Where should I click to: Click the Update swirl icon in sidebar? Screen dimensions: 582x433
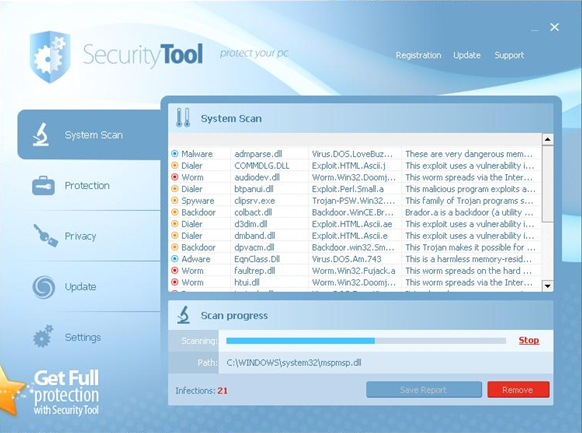pyautogui.click(x=44, y=287)
